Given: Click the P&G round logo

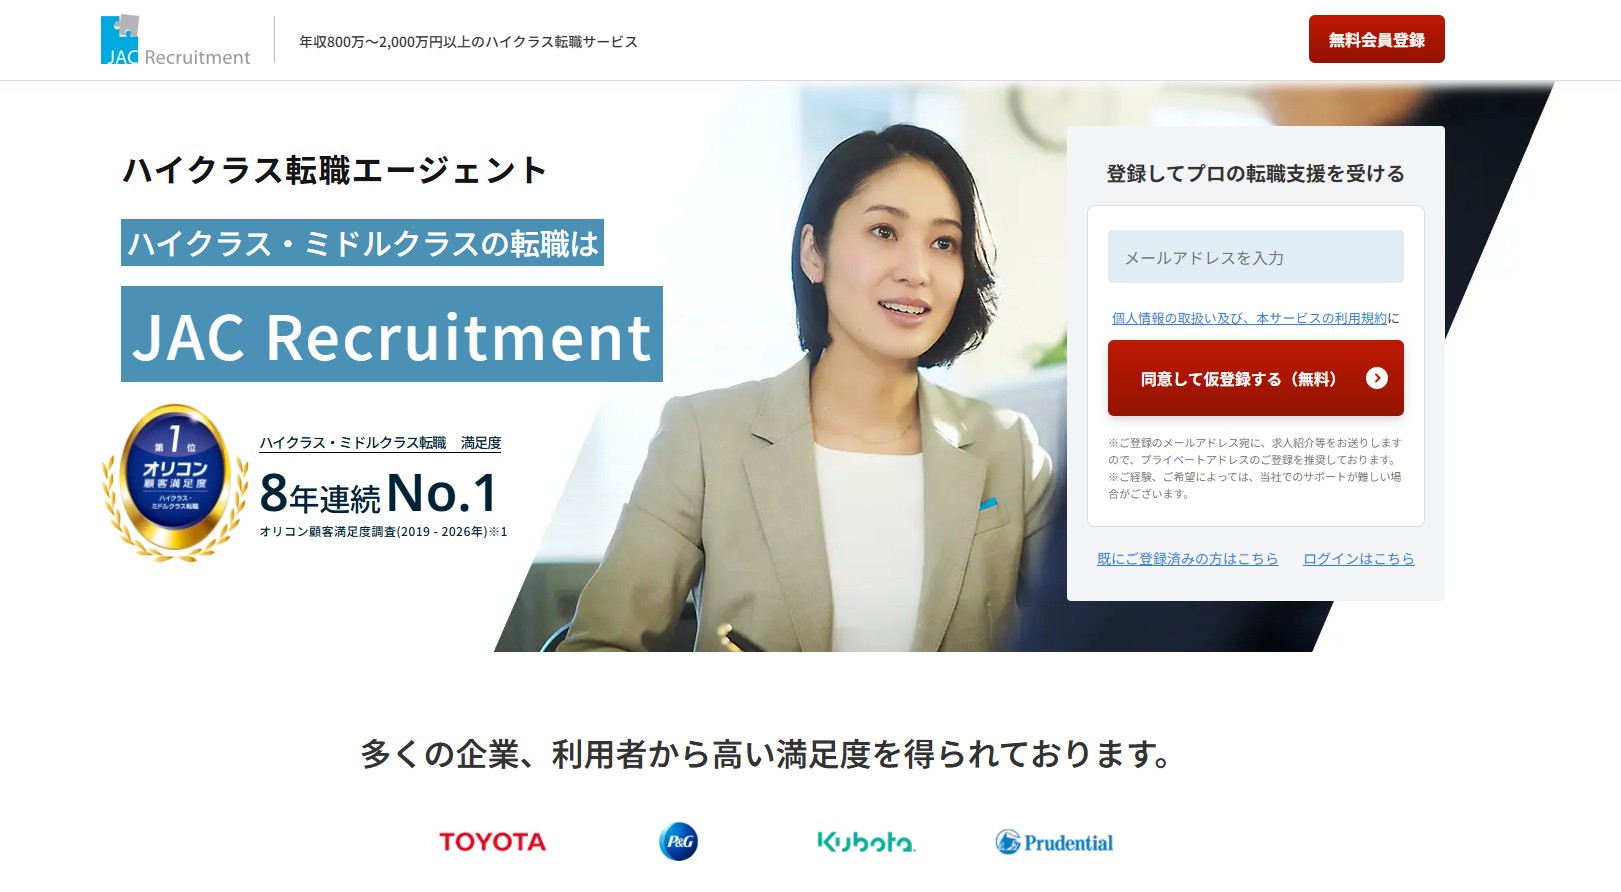Looking at the screenshot, I should 678,841.
